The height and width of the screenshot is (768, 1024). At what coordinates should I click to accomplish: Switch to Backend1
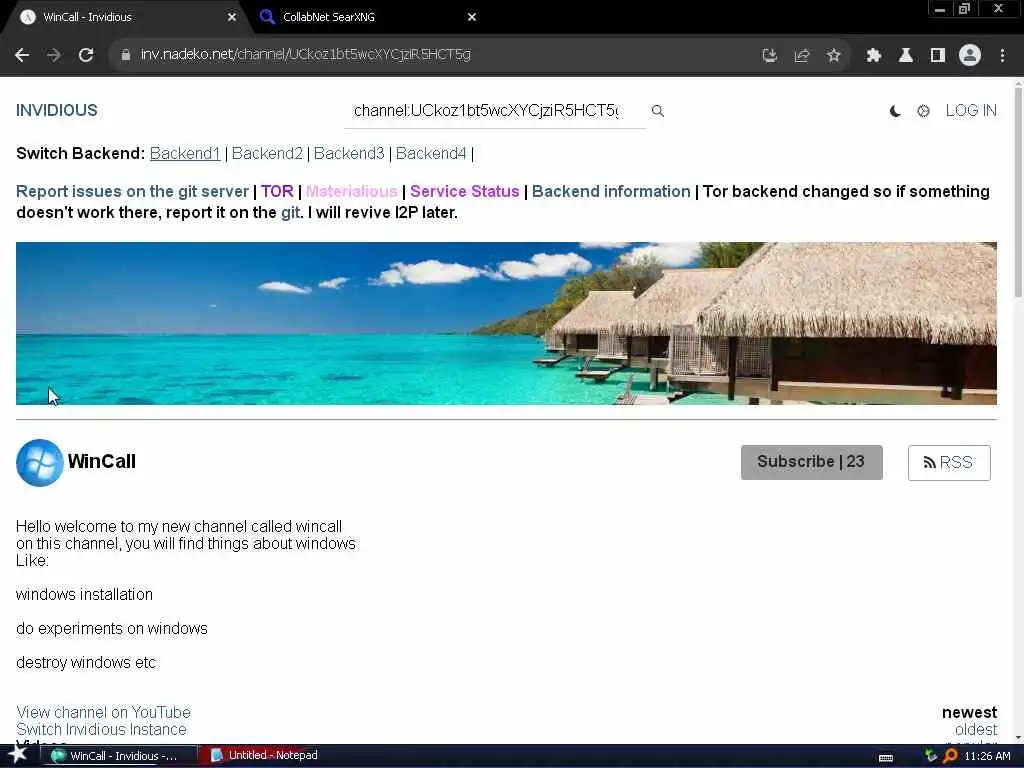pos(185,153)
